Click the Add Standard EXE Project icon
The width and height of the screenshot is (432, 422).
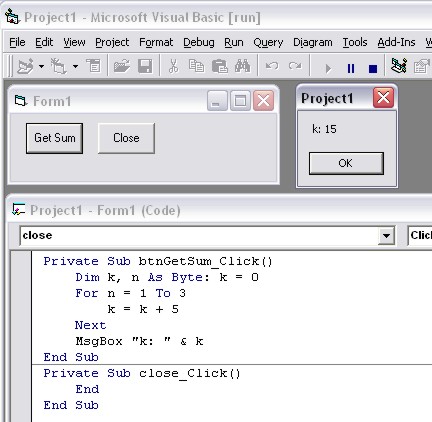(x=26, y=66)
